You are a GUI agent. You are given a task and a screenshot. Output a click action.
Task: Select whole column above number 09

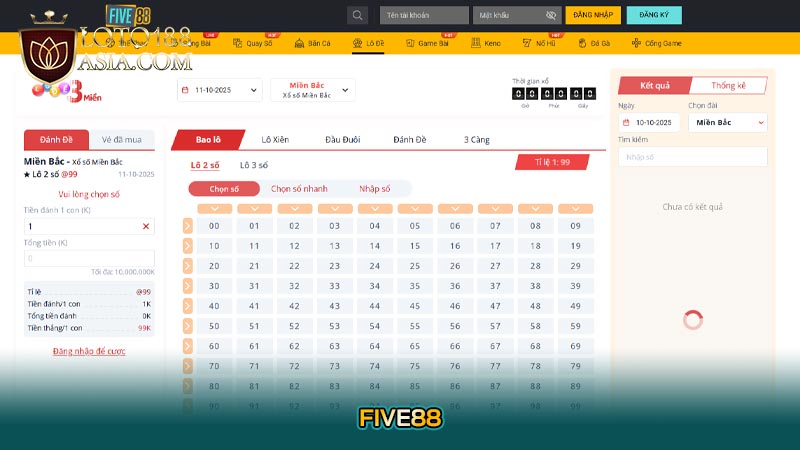tap(576, 209)
